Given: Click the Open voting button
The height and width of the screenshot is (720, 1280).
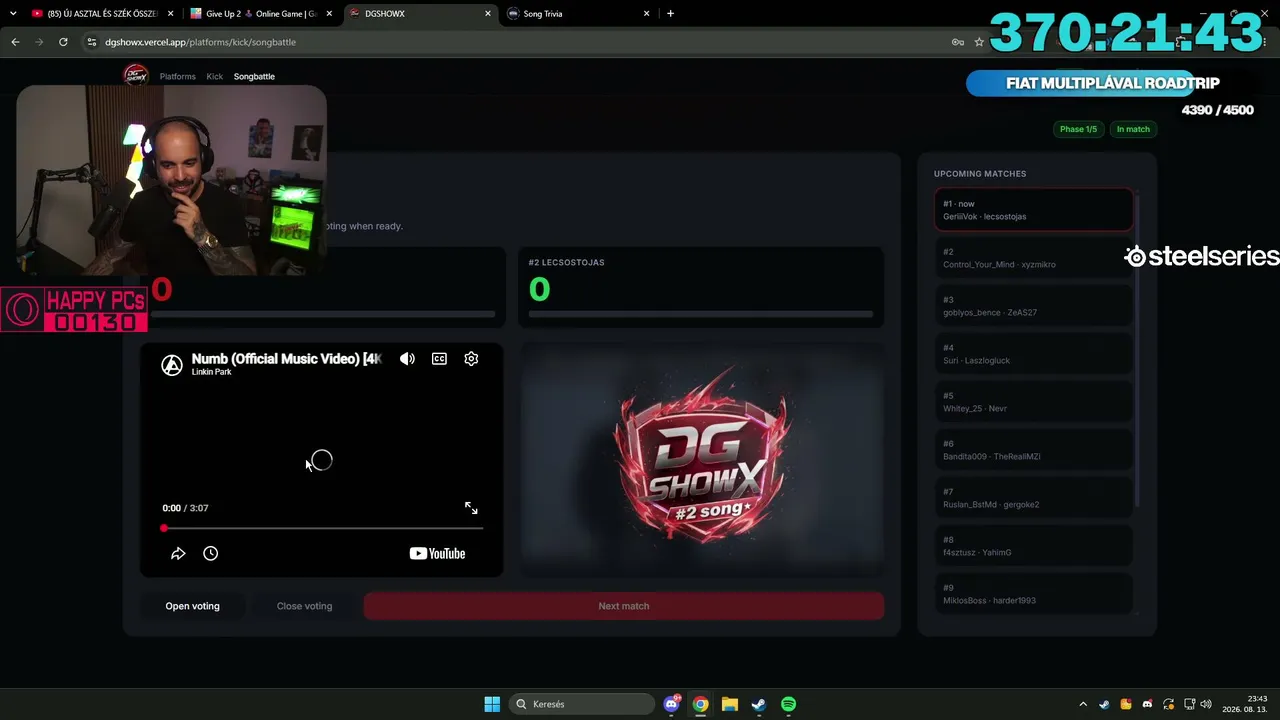Looking at the screenshot, I should [192, 606].
